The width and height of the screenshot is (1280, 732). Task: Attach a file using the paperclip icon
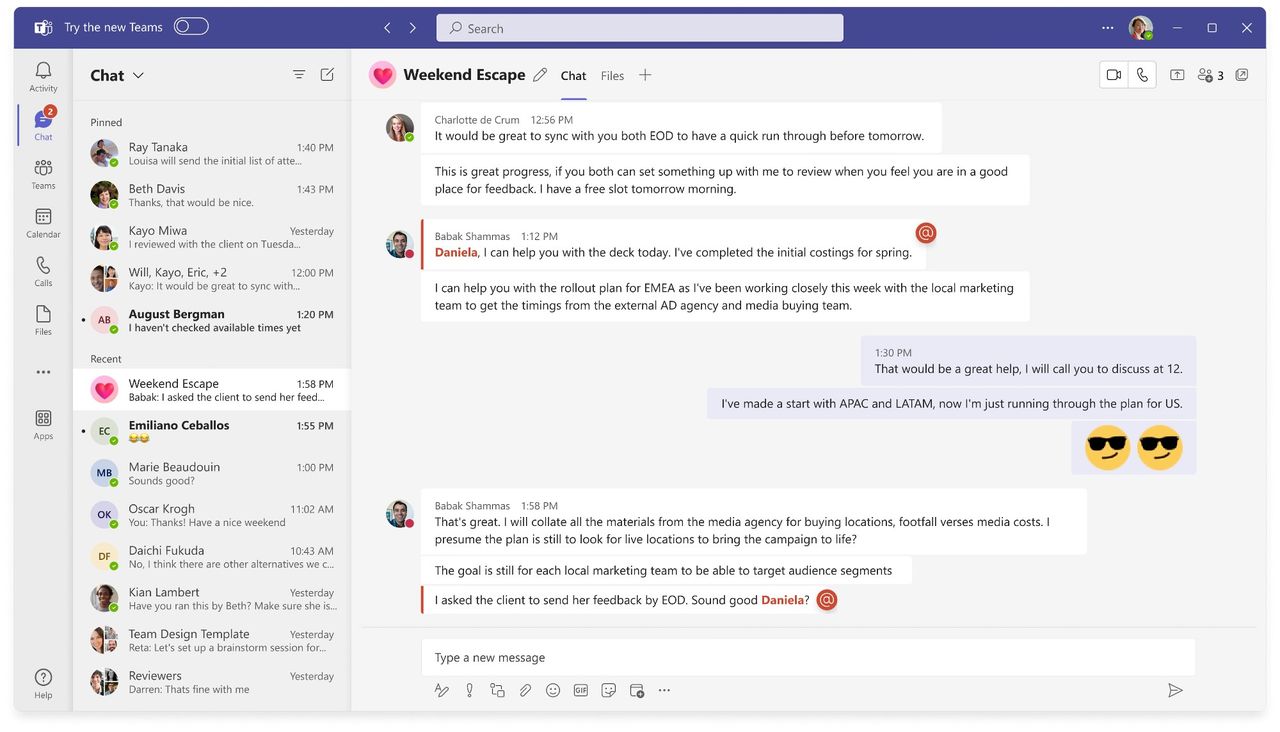[525, 690]
